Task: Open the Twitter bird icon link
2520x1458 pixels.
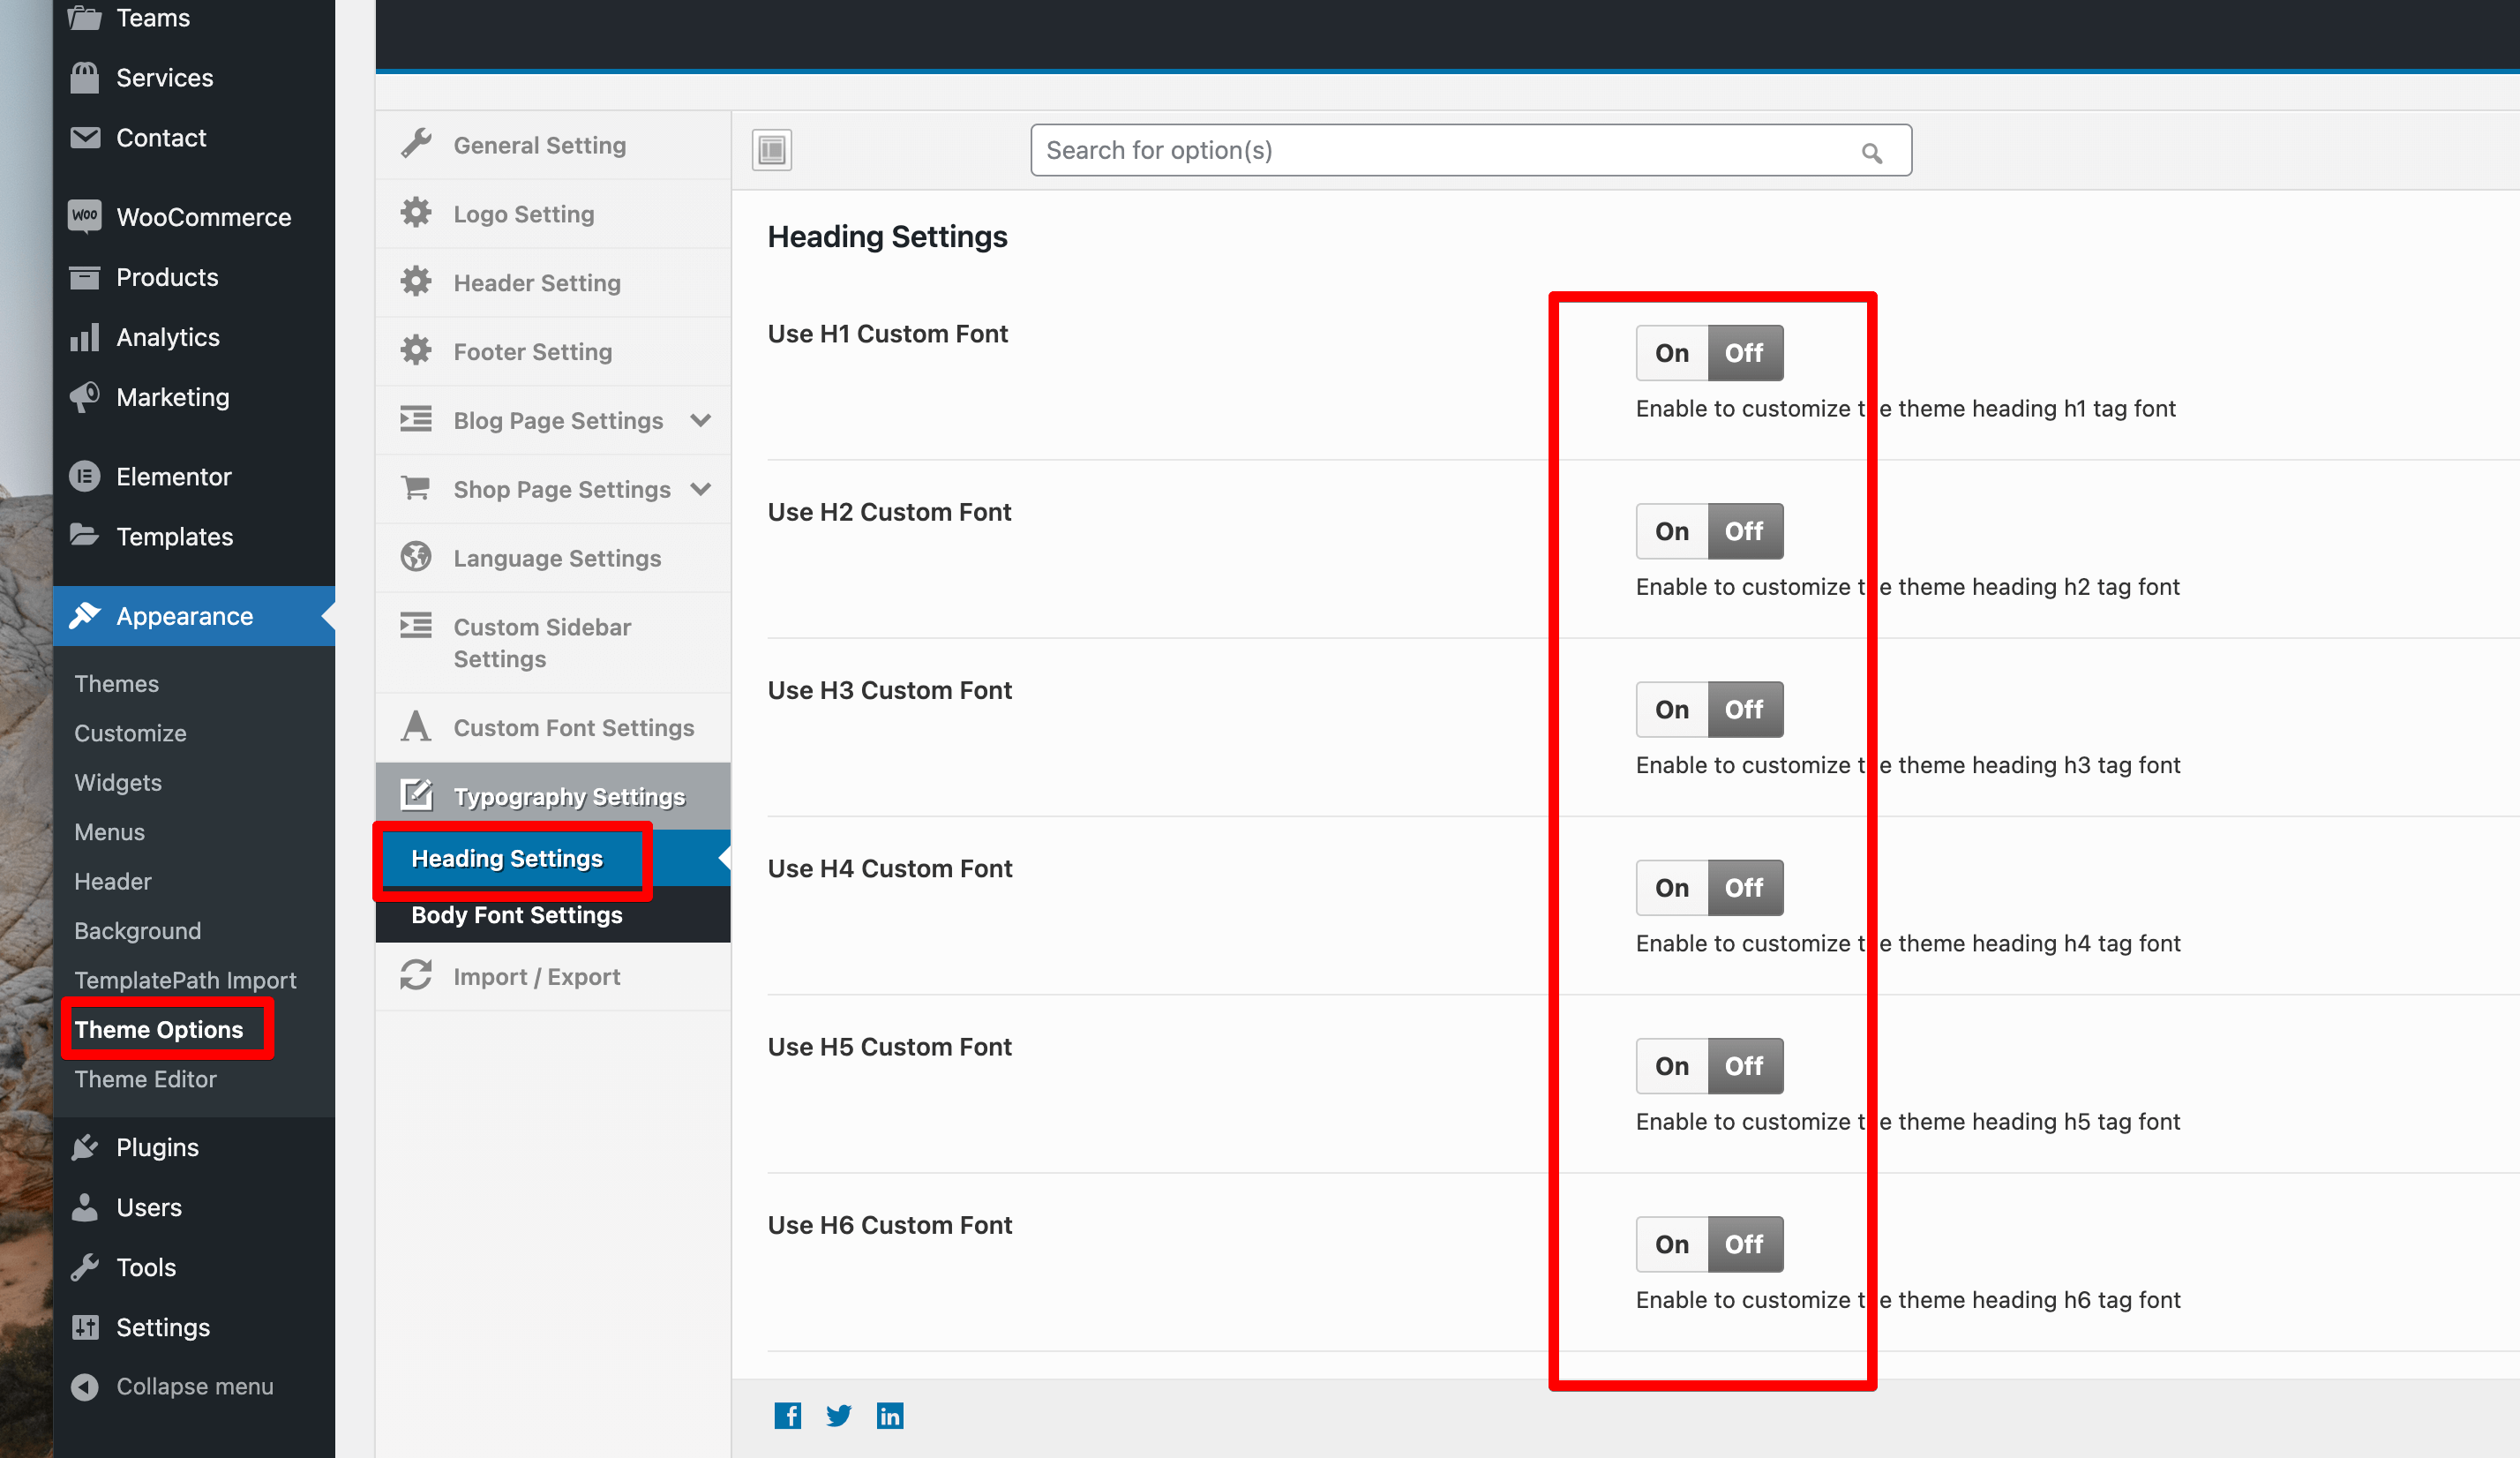Action: click(838, 1415)
